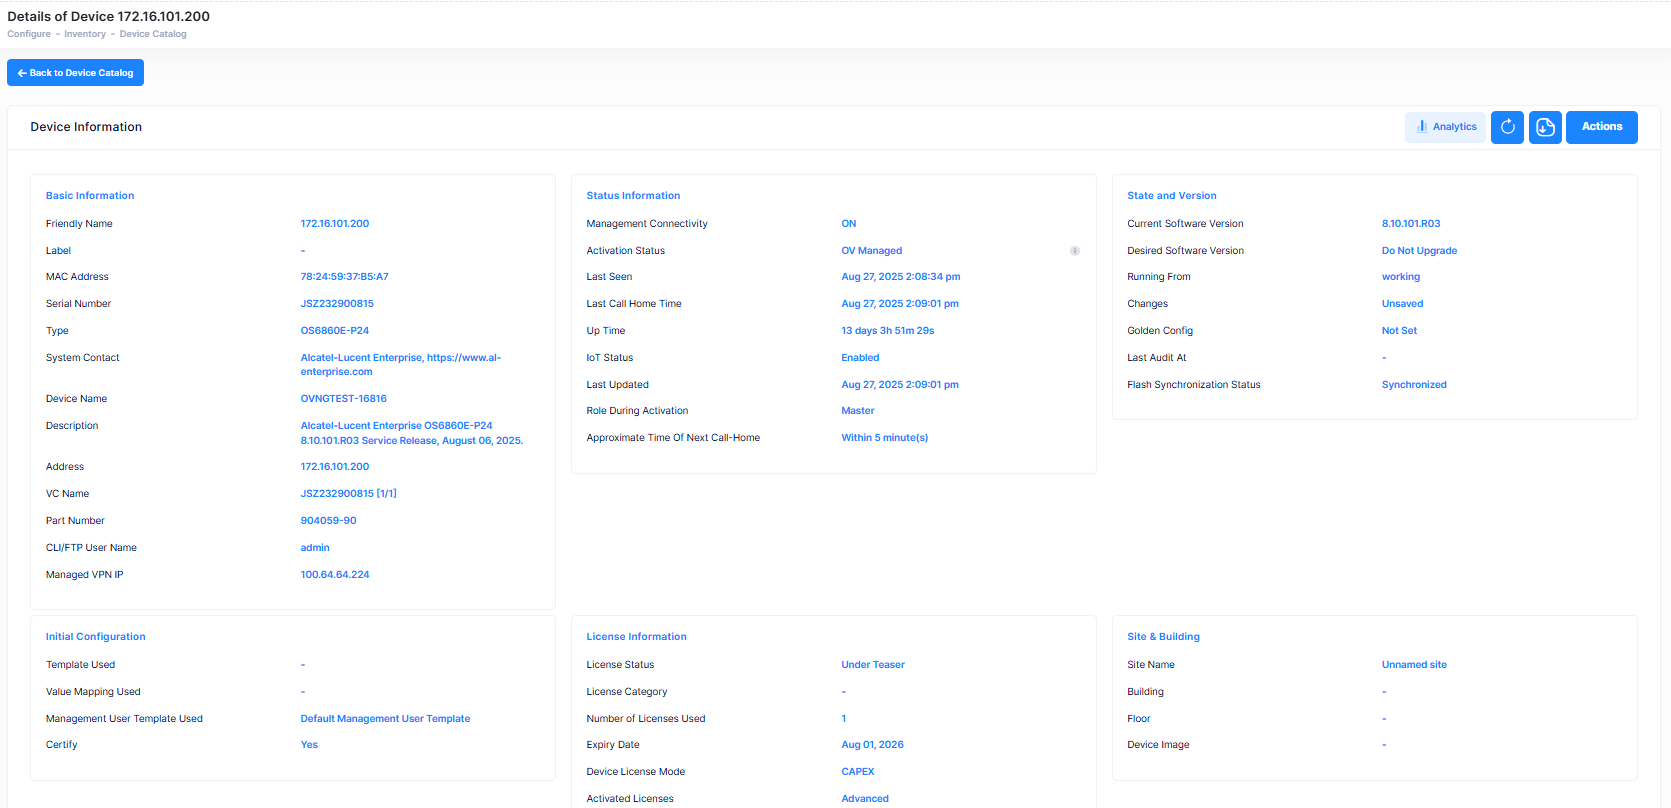The height and width of the screenshot is (808, 1671).
Task: Go back to Device Catalog
Action: pos(76,73)
